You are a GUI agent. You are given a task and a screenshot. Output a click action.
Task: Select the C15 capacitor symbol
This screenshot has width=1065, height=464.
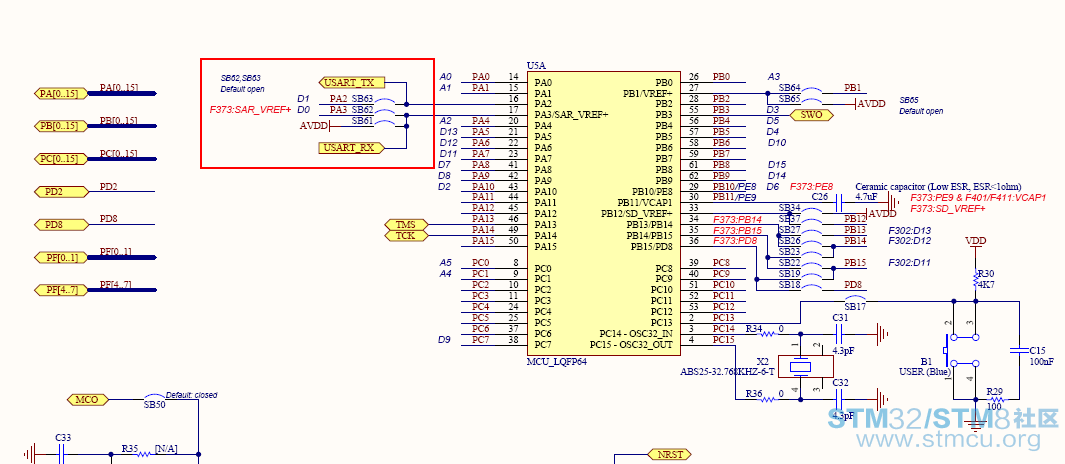point(1018,351)
